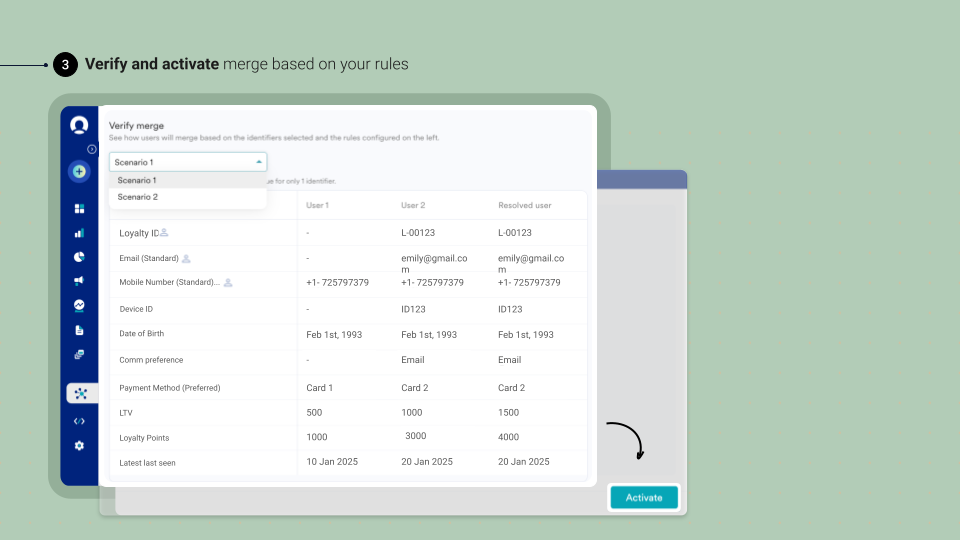
Task: Click the green plus create button in sidebar
Action: tap(79, 171)
